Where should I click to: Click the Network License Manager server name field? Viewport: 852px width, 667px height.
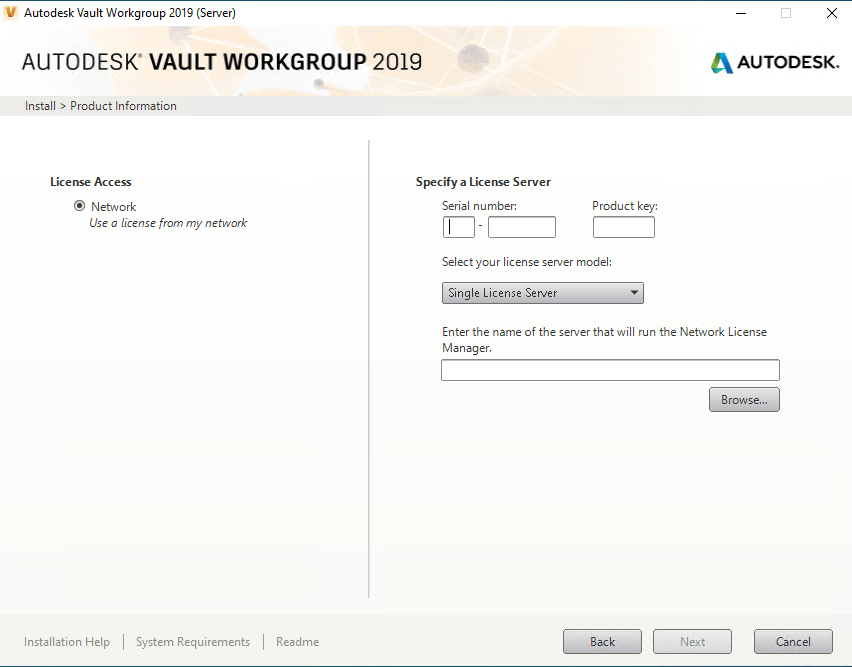tap(610, 369)
